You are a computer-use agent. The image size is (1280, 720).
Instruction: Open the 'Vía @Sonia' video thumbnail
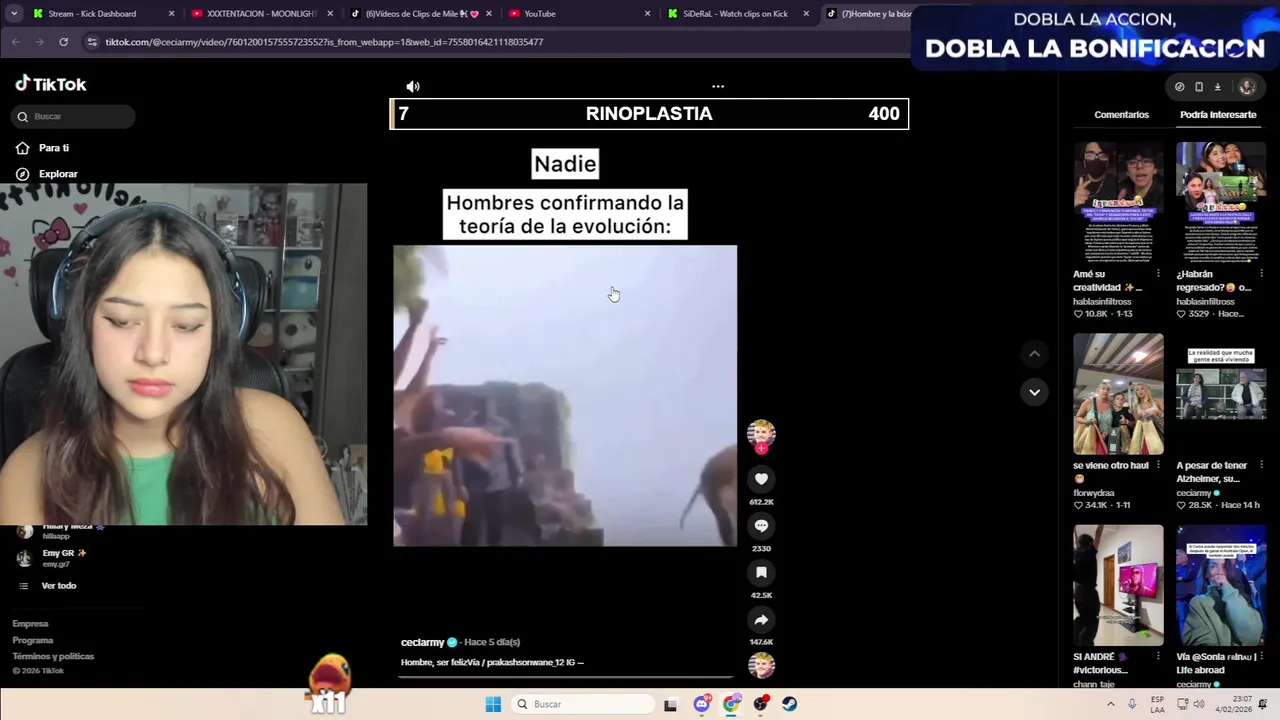pyautogui.click(x=1221, y=585)
